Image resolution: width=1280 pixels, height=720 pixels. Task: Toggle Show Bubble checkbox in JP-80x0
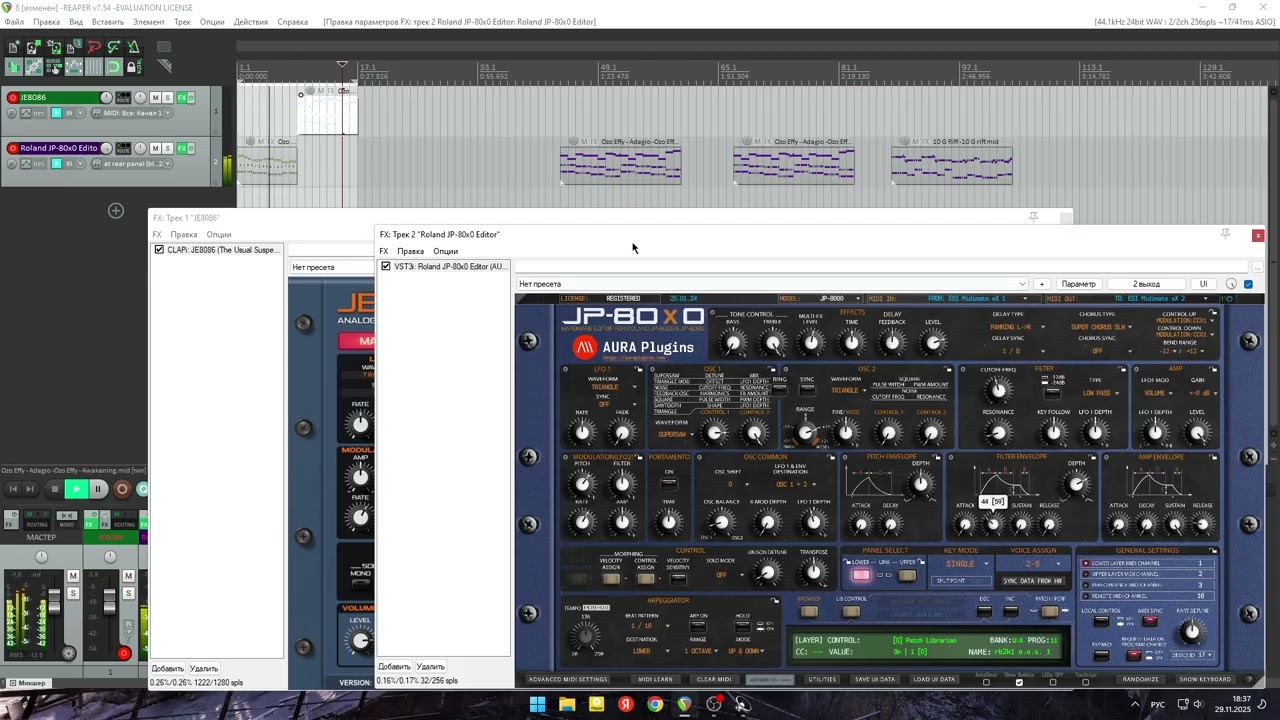point(1019,682)
